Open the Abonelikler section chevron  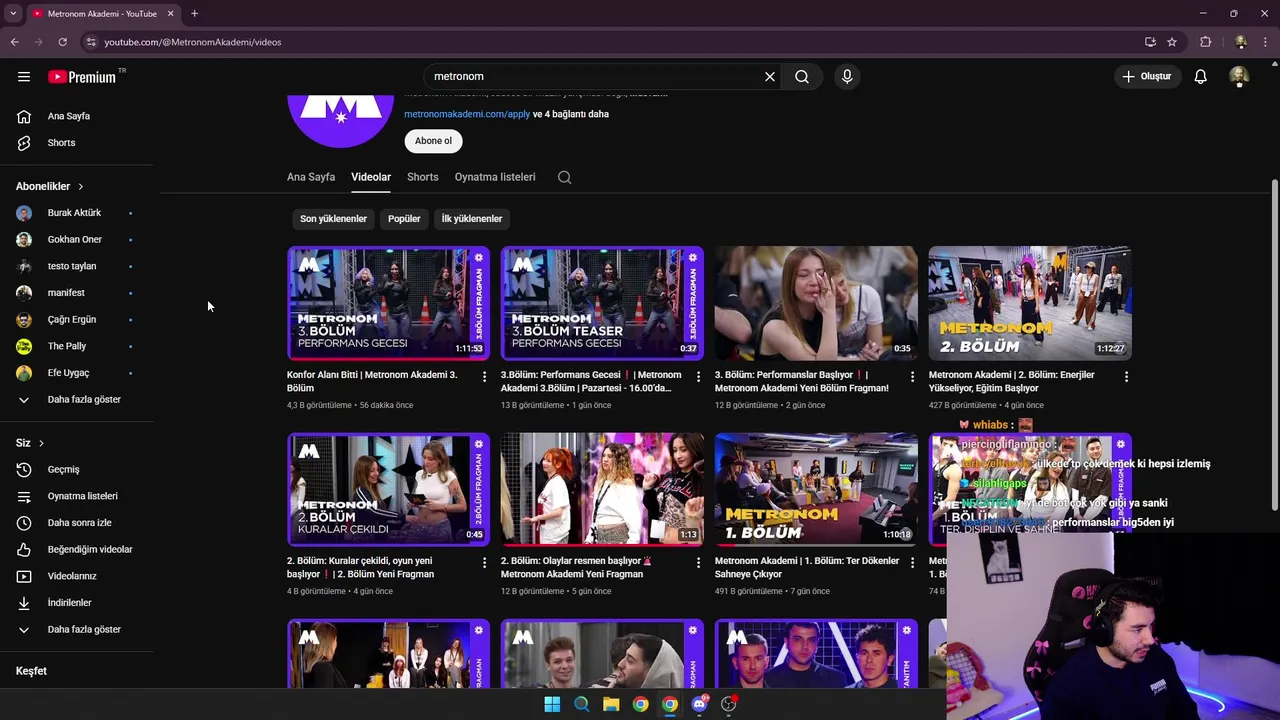[x=81, y=186]
